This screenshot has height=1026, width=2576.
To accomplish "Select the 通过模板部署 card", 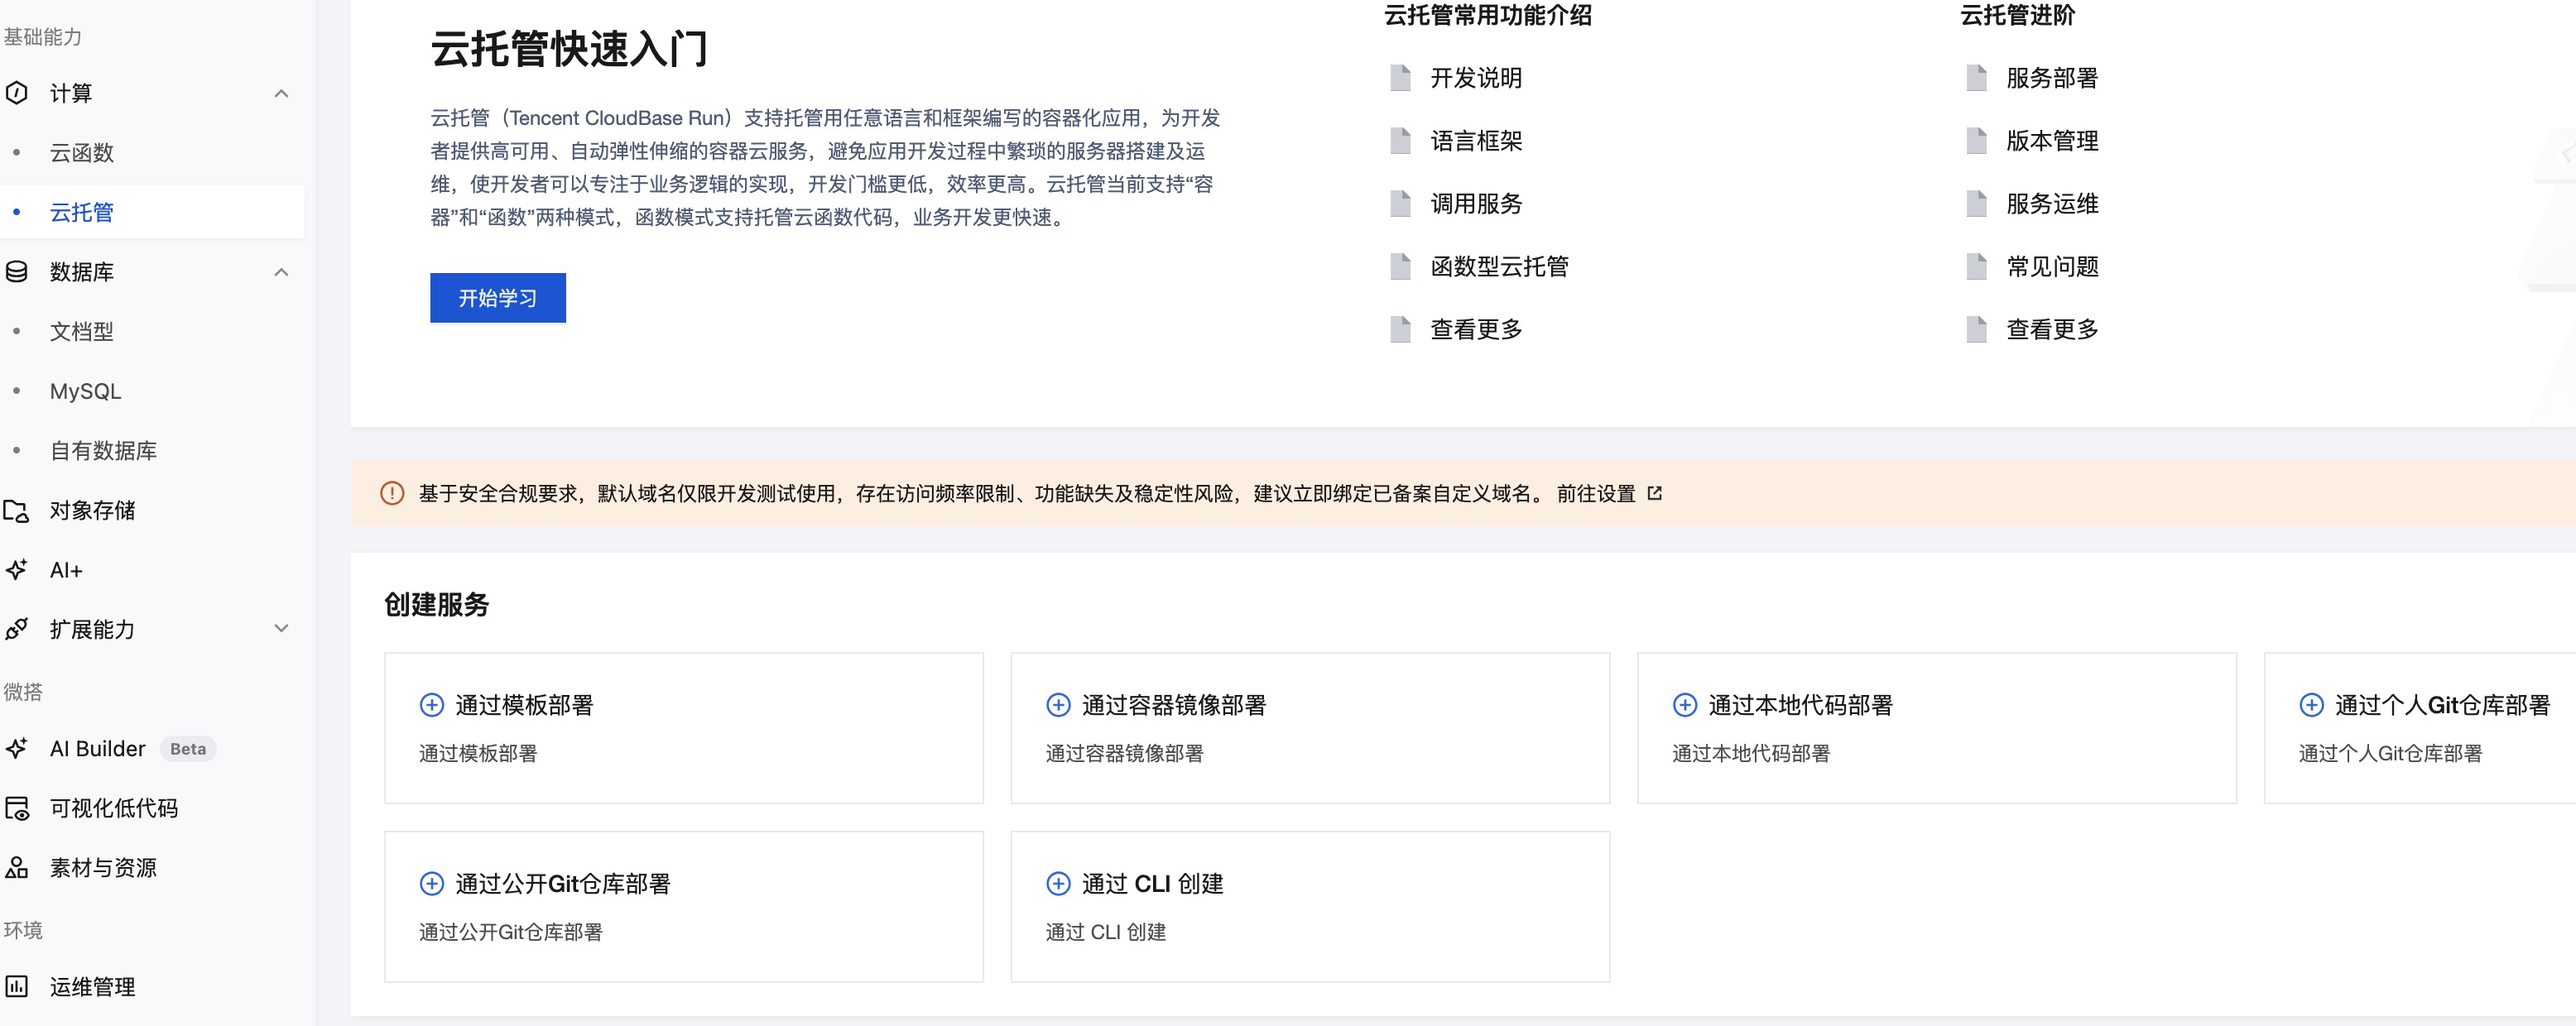I will pos(684,728).
